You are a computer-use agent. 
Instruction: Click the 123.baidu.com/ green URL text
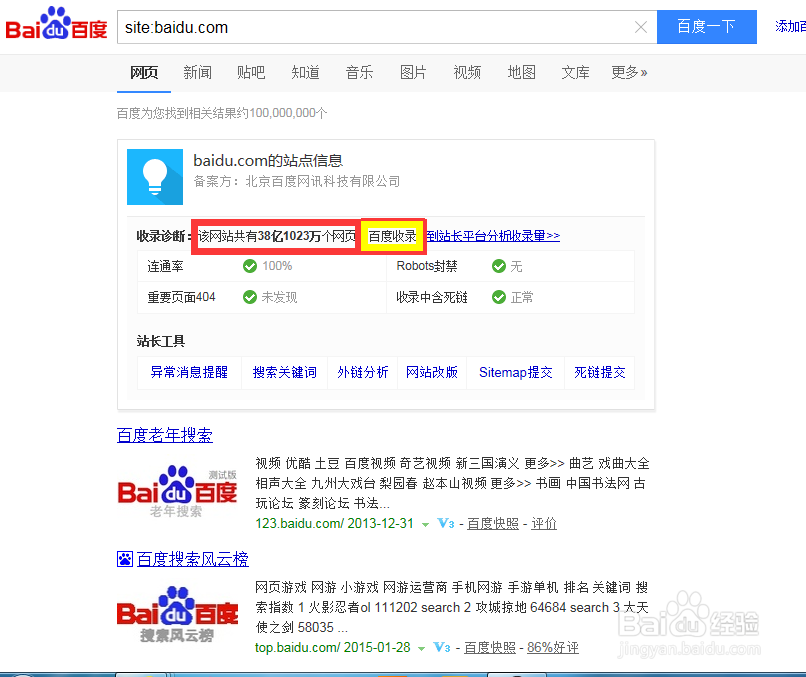coord(300,523)
